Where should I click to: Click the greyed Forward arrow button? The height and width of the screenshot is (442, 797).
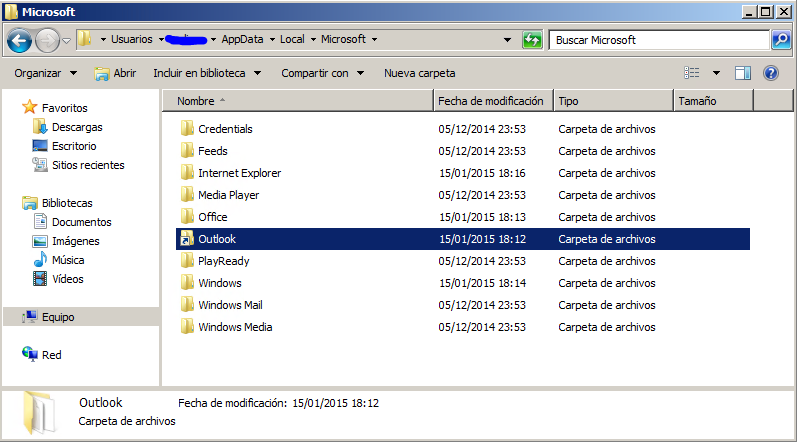(x=47, y=40)
